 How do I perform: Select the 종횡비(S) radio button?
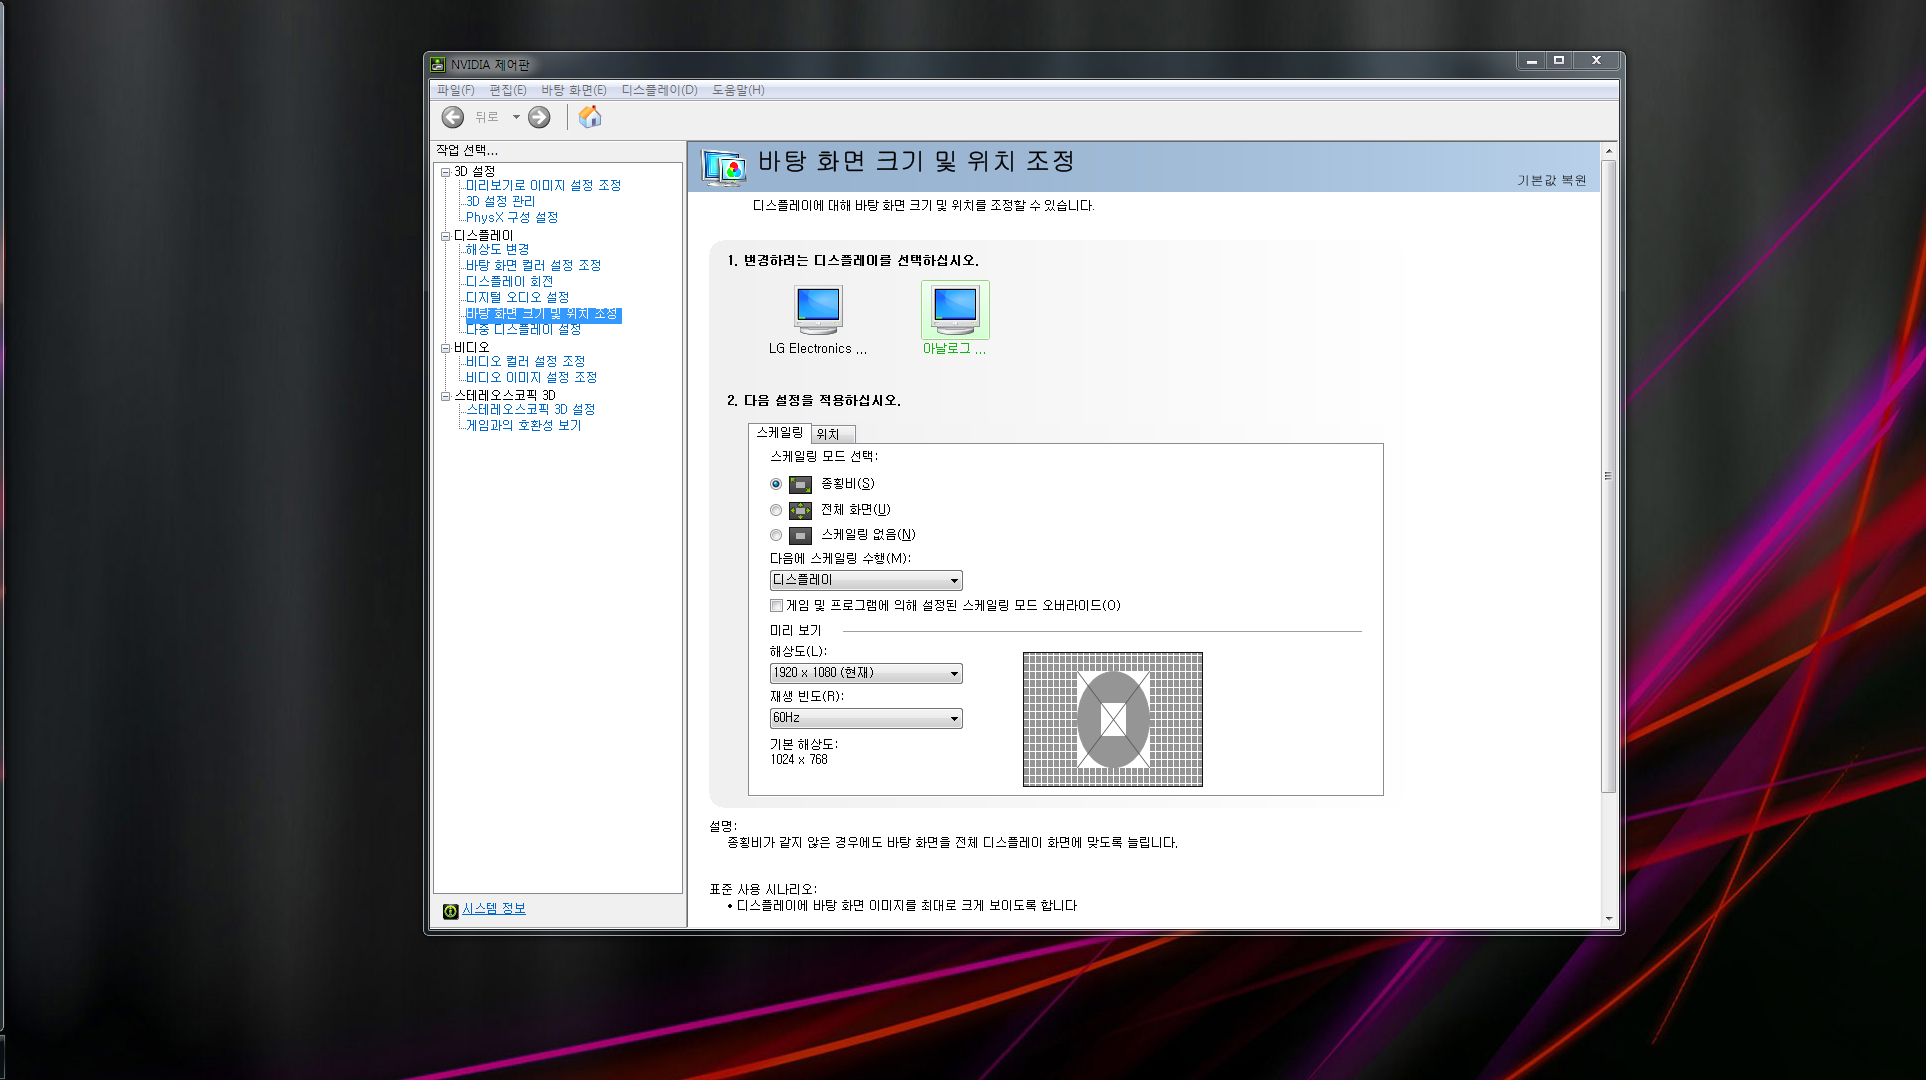click(x=776, y=484)
